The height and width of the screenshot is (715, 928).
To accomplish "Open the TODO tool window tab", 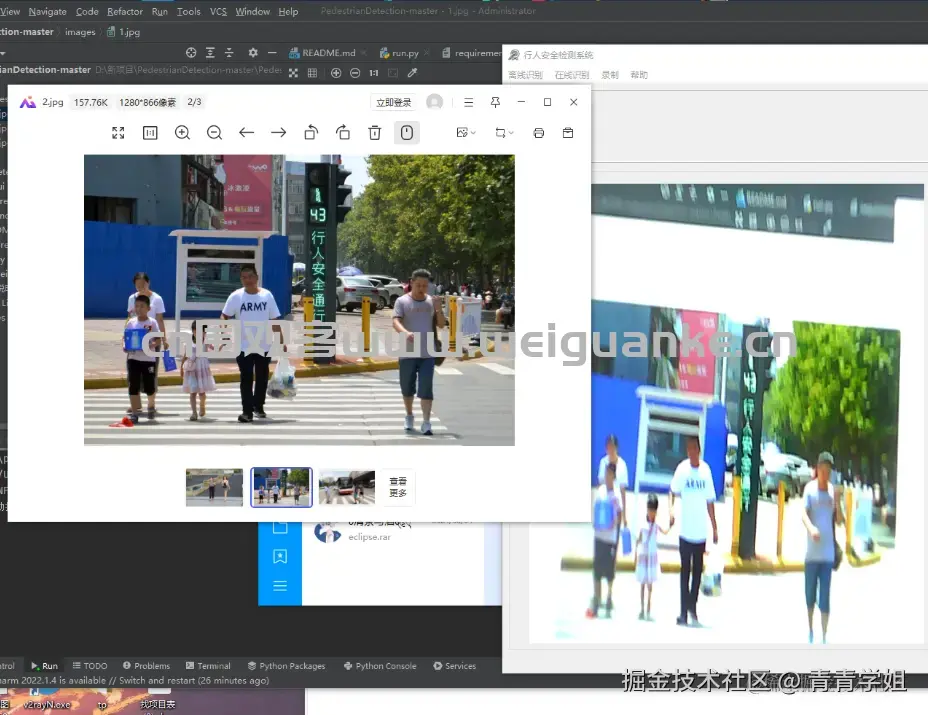I will coord(90,666).
